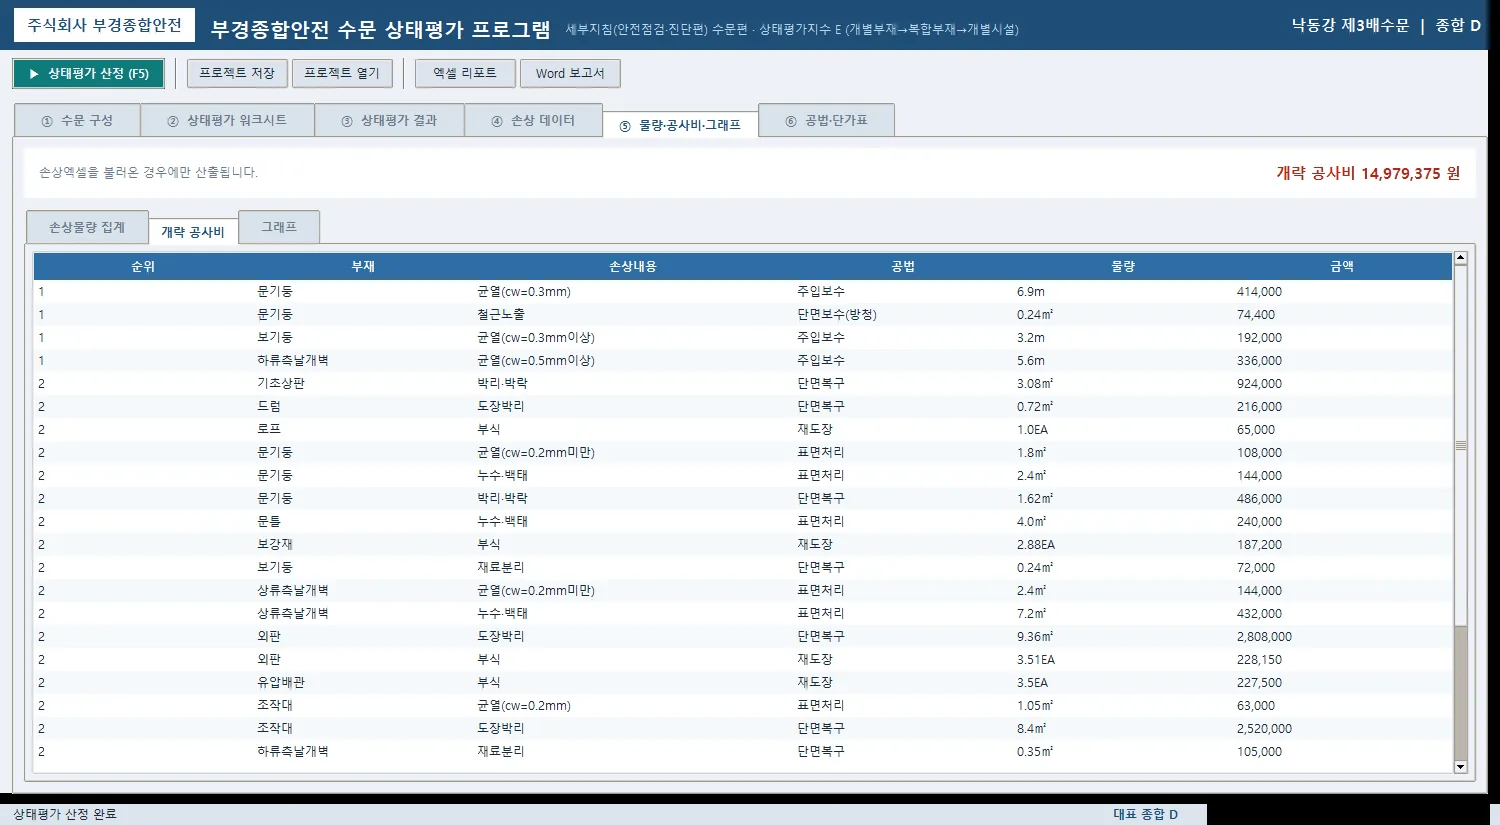Sort by the 순위 column header
The height and width of the screenshot is (825, 1500).
(143, 267)
